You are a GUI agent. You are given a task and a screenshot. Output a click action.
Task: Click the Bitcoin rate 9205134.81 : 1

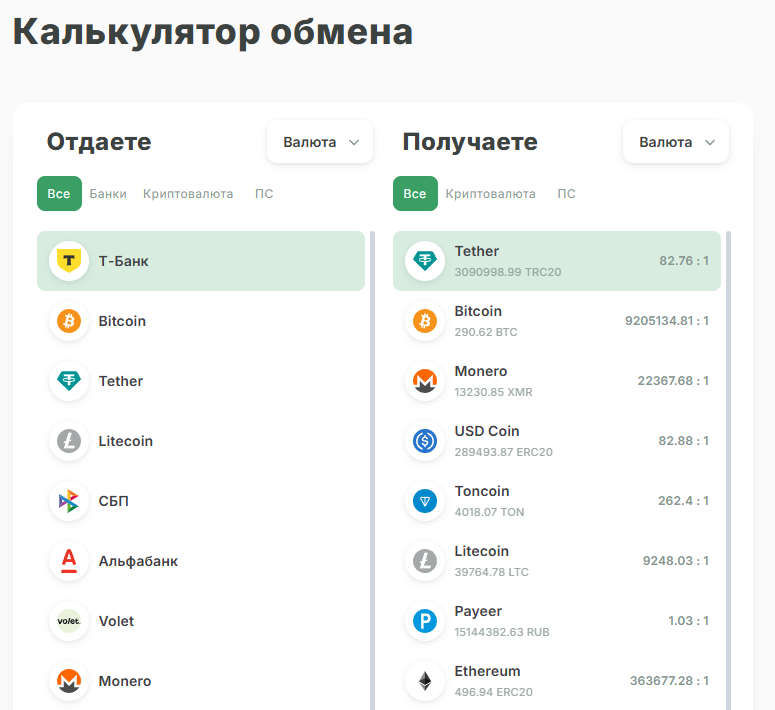(667, 321)
